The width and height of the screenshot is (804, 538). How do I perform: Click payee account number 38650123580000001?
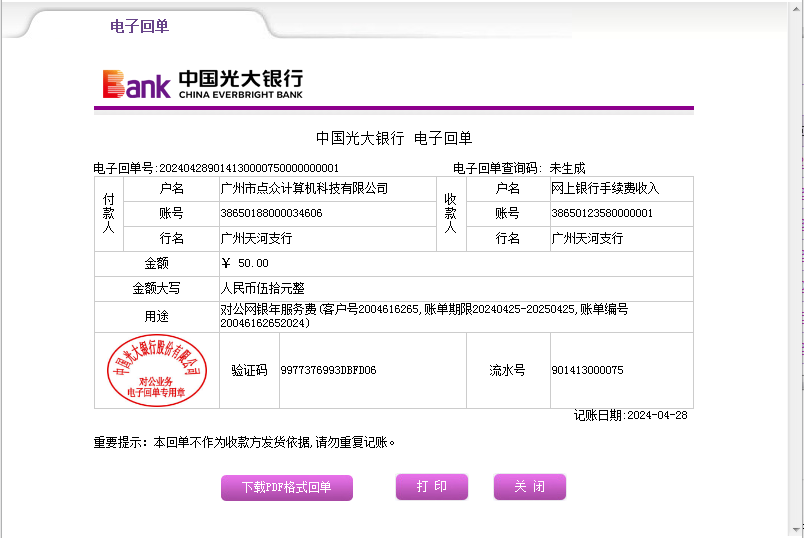coord(602,213)
